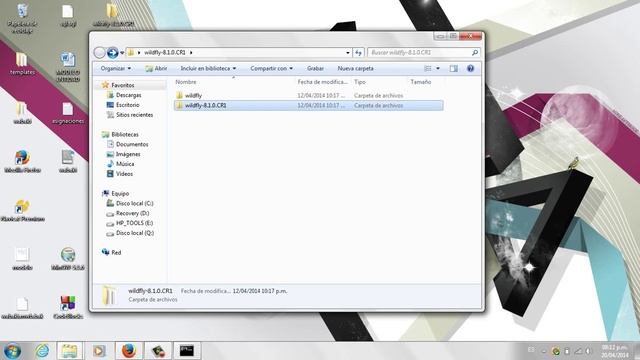The image size is (640, 360).
Task: Change the view with the views icon
Action: pos(428,69)
